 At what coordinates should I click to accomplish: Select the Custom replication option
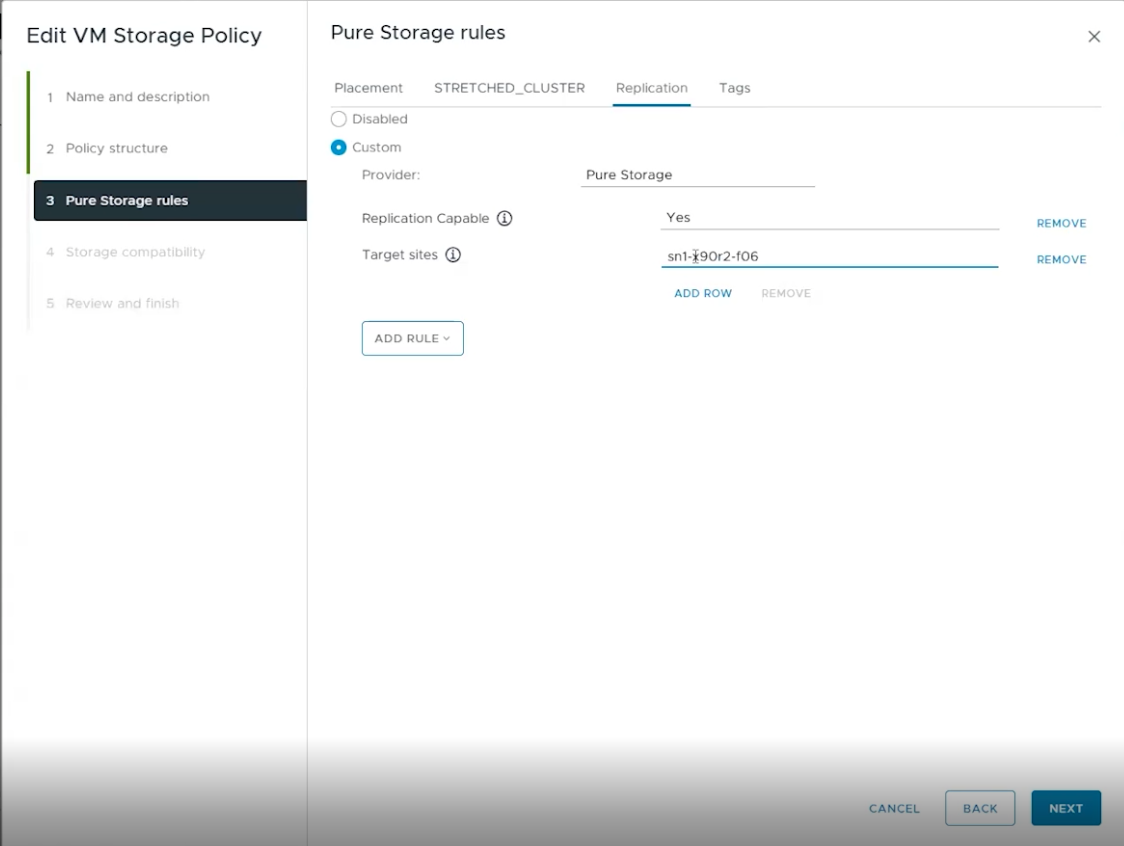click(338, 147)
